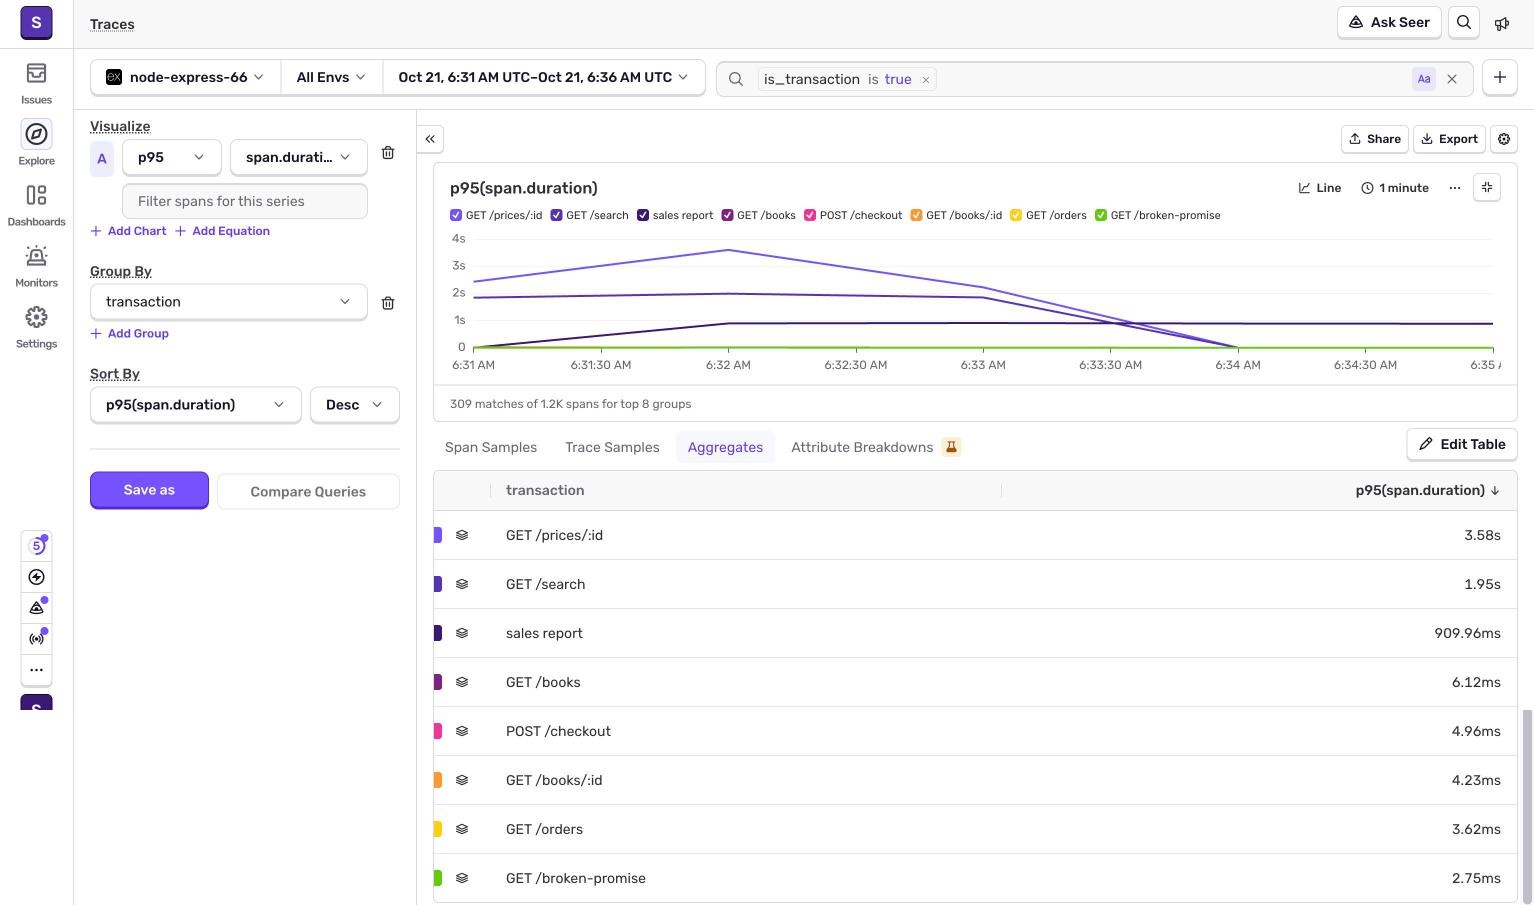1534x905 pixels.
Task: Change the p95 aggregate function dropdown
Action: (x=171, y=157)
